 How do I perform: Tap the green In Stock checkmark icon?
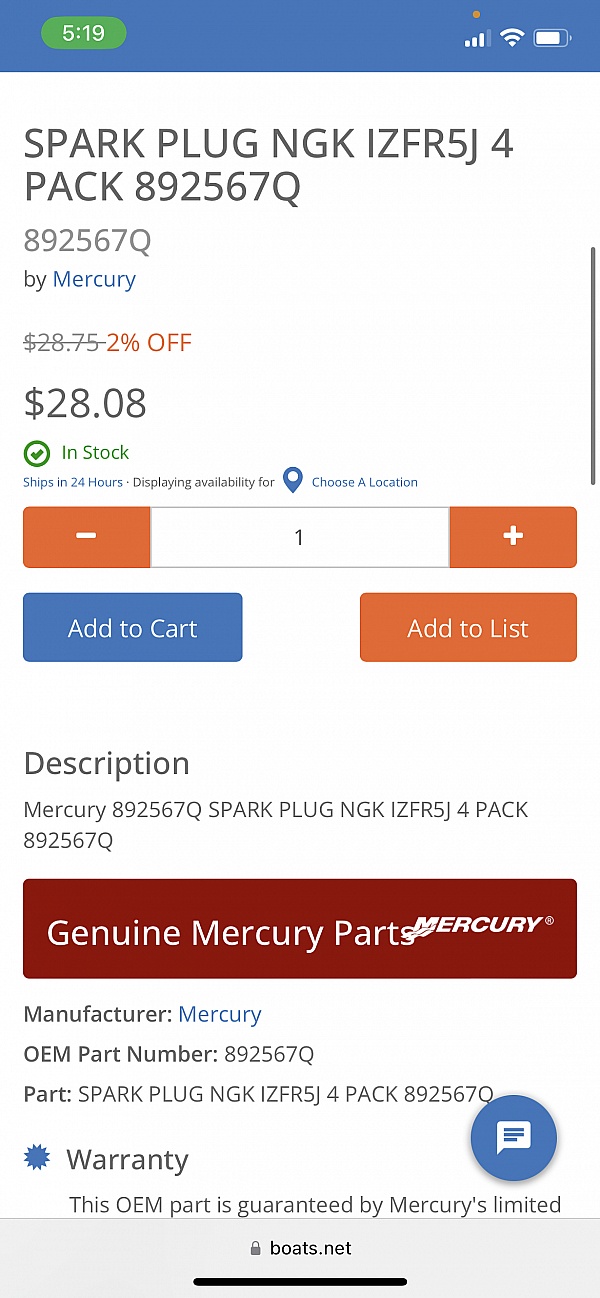click(37, 454)
